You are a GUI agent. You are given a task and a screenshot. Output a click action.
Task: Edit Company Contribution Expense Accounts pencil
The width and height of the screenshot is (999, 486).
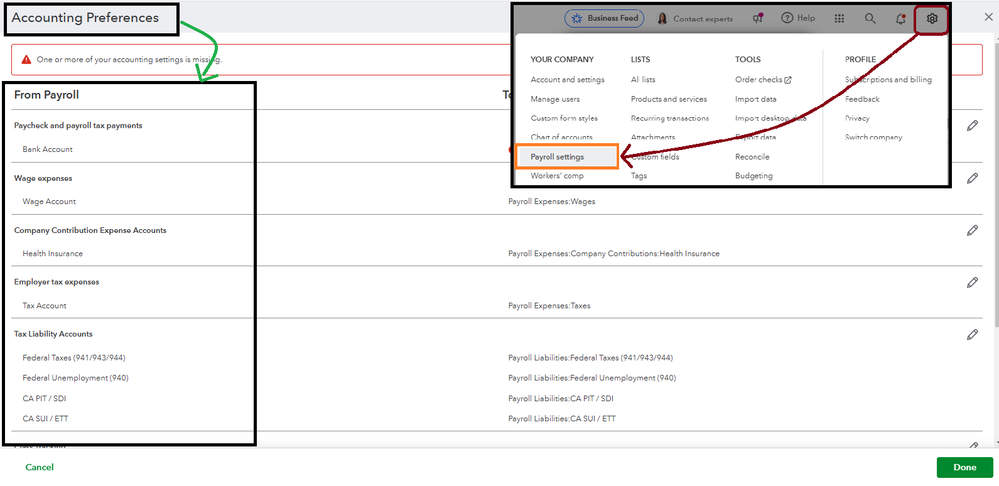(972, 231)
